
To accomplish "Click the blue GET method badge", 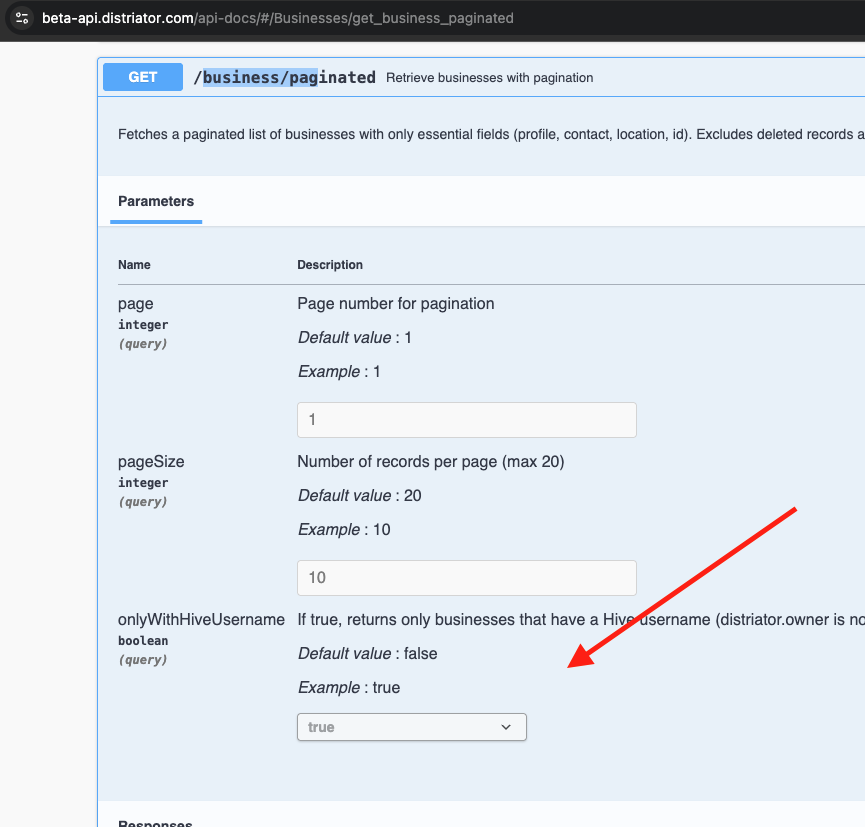I will [x=141, y=76].
